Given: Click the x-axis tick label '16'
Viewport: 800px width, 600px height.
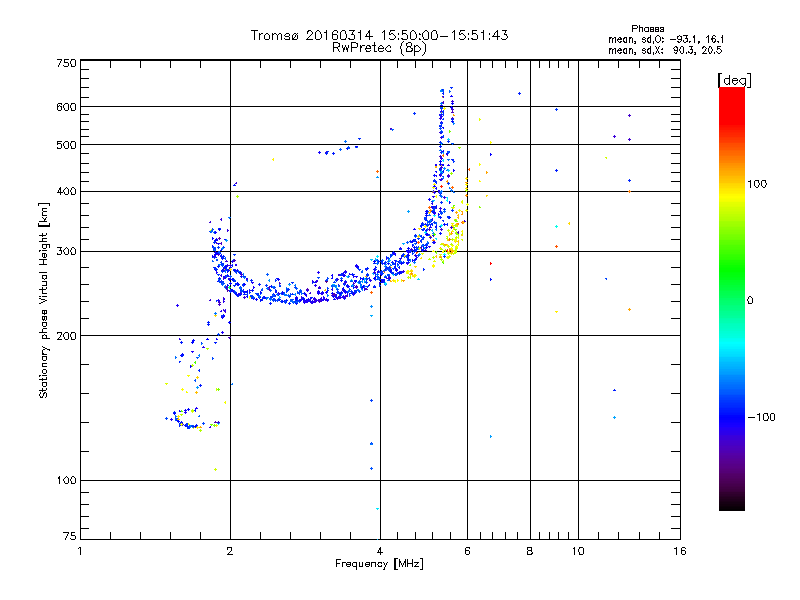Looking at the screenshot, I should [x=680, y=551].
